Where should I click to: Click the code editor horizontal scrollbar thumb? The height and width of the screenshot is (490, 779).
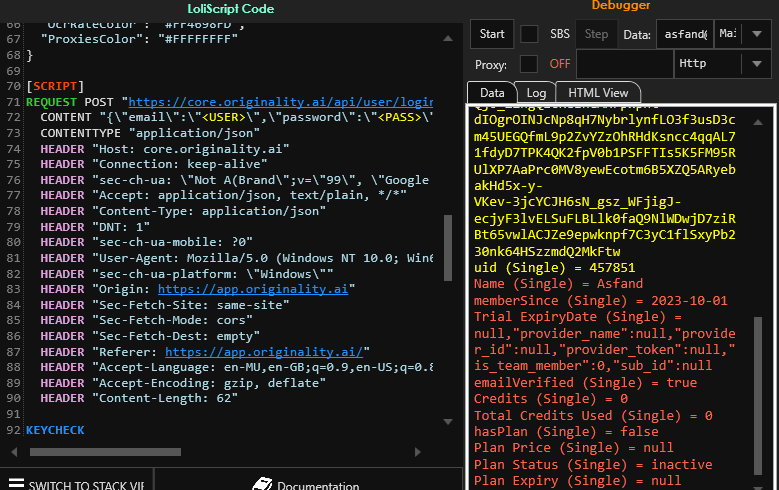(x=105, y=452)
